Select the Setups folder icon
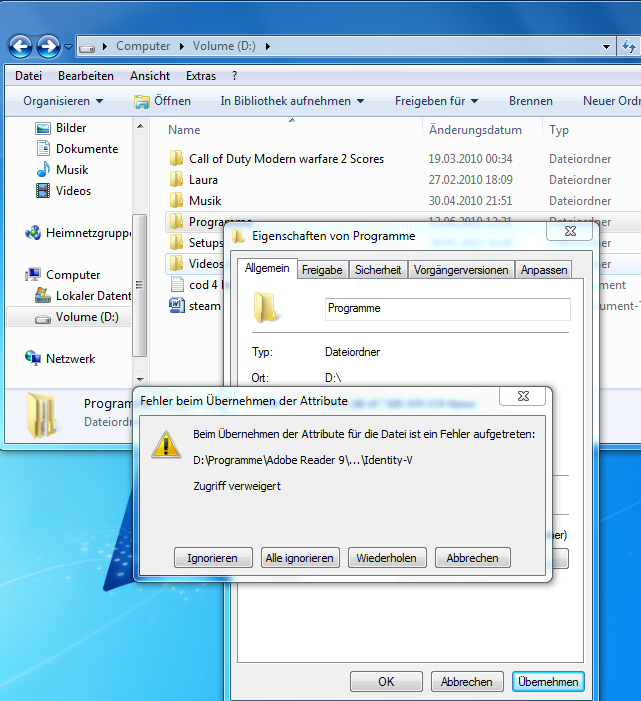The height and width of the screenshot is (701, 641). click(177, 243)
